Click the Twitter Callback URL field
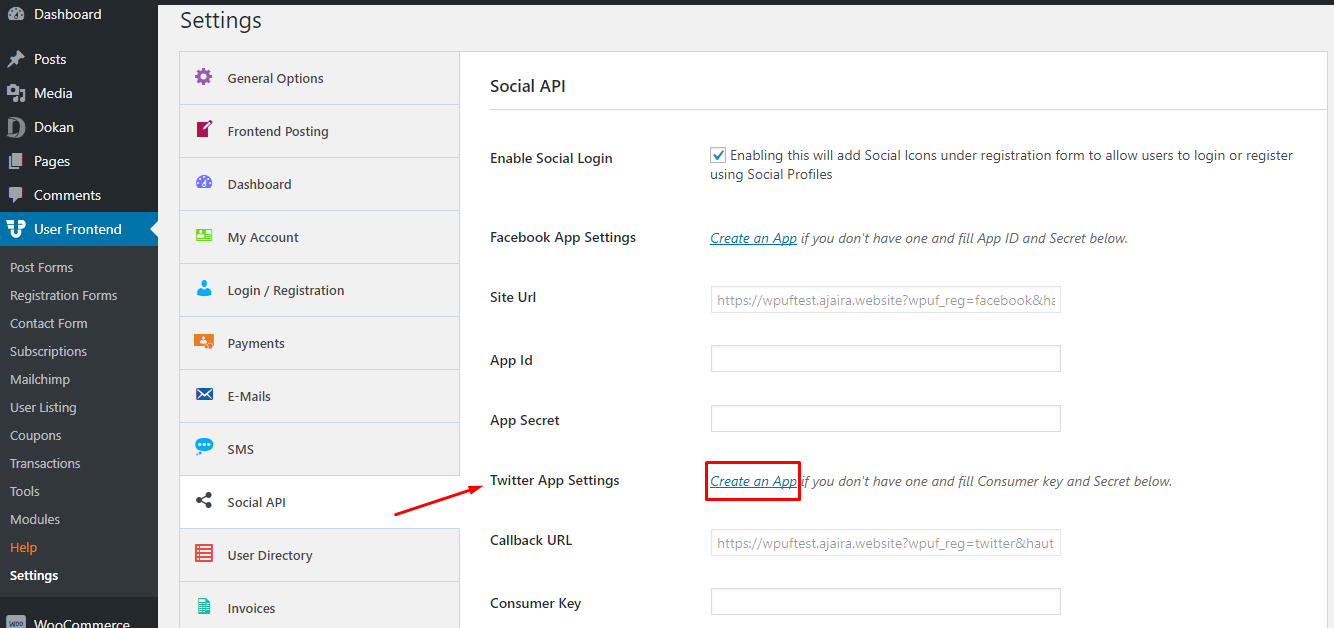This screenshot has height=628, width=1334. [885, 542]
